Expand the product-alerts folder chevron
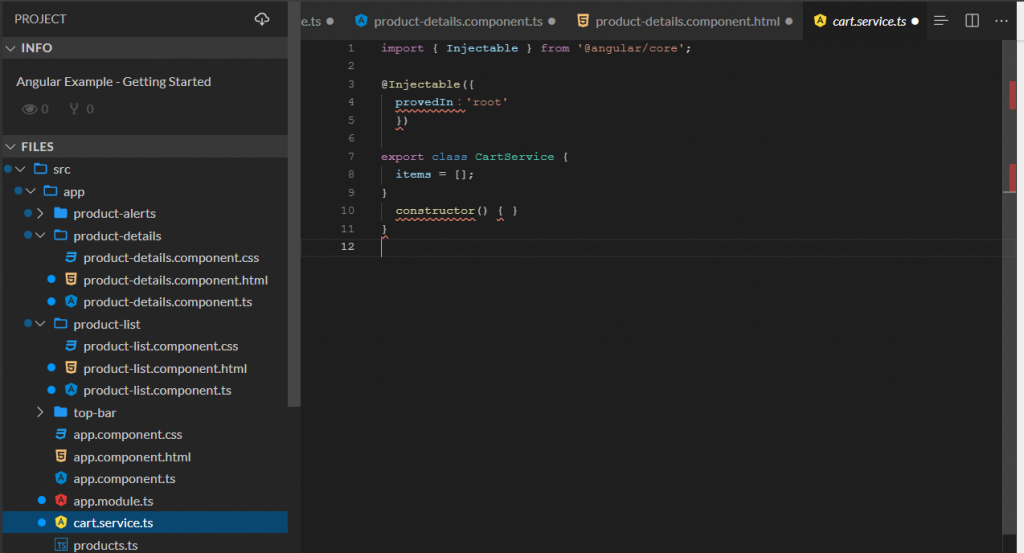The width and height of the screenshot is (1024, 553). [40, 213]
